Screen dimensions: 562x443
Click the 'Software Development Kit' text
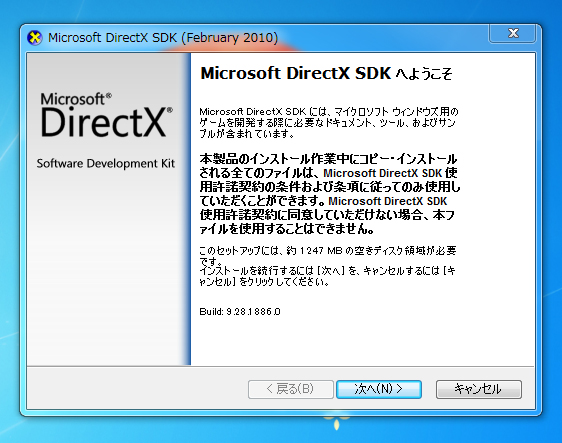105,163
